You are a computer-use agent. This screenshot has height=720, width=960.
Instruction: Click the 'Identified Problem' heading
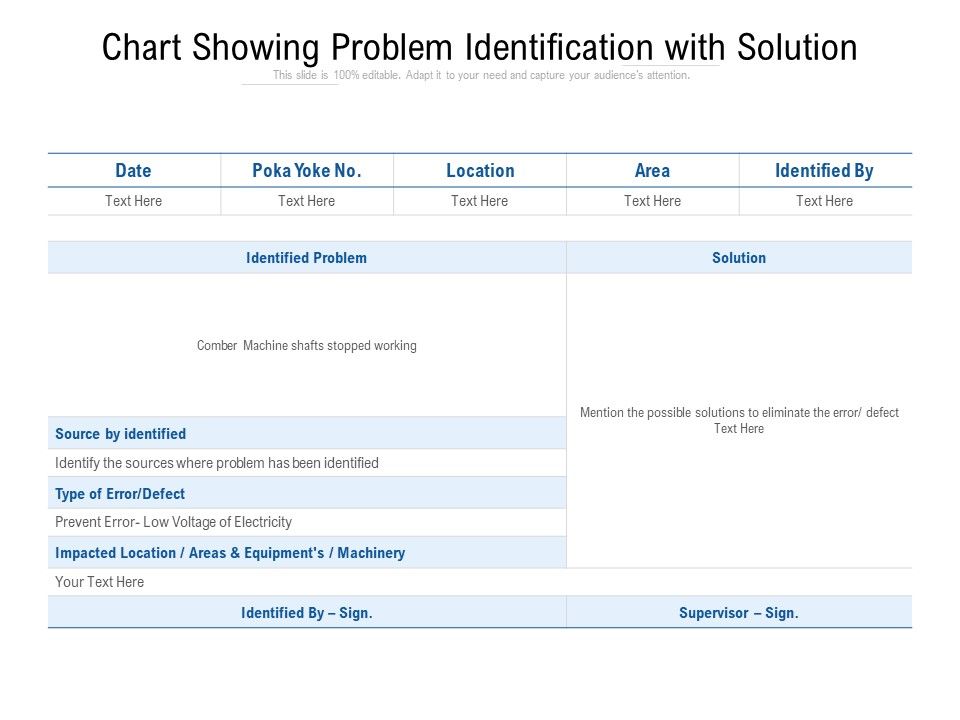point(307,258)
